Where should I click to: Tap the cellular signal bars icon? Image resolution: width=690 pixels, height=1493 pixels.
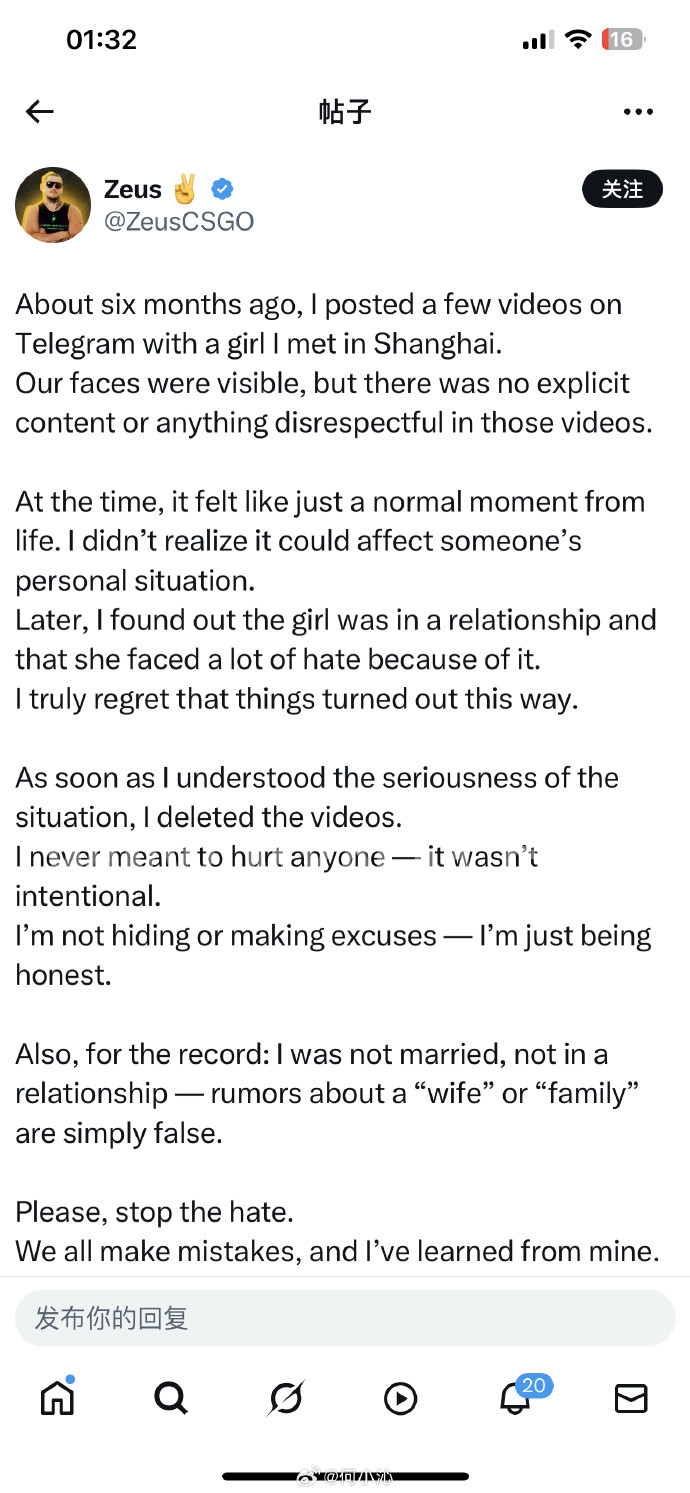coord(536,40)
